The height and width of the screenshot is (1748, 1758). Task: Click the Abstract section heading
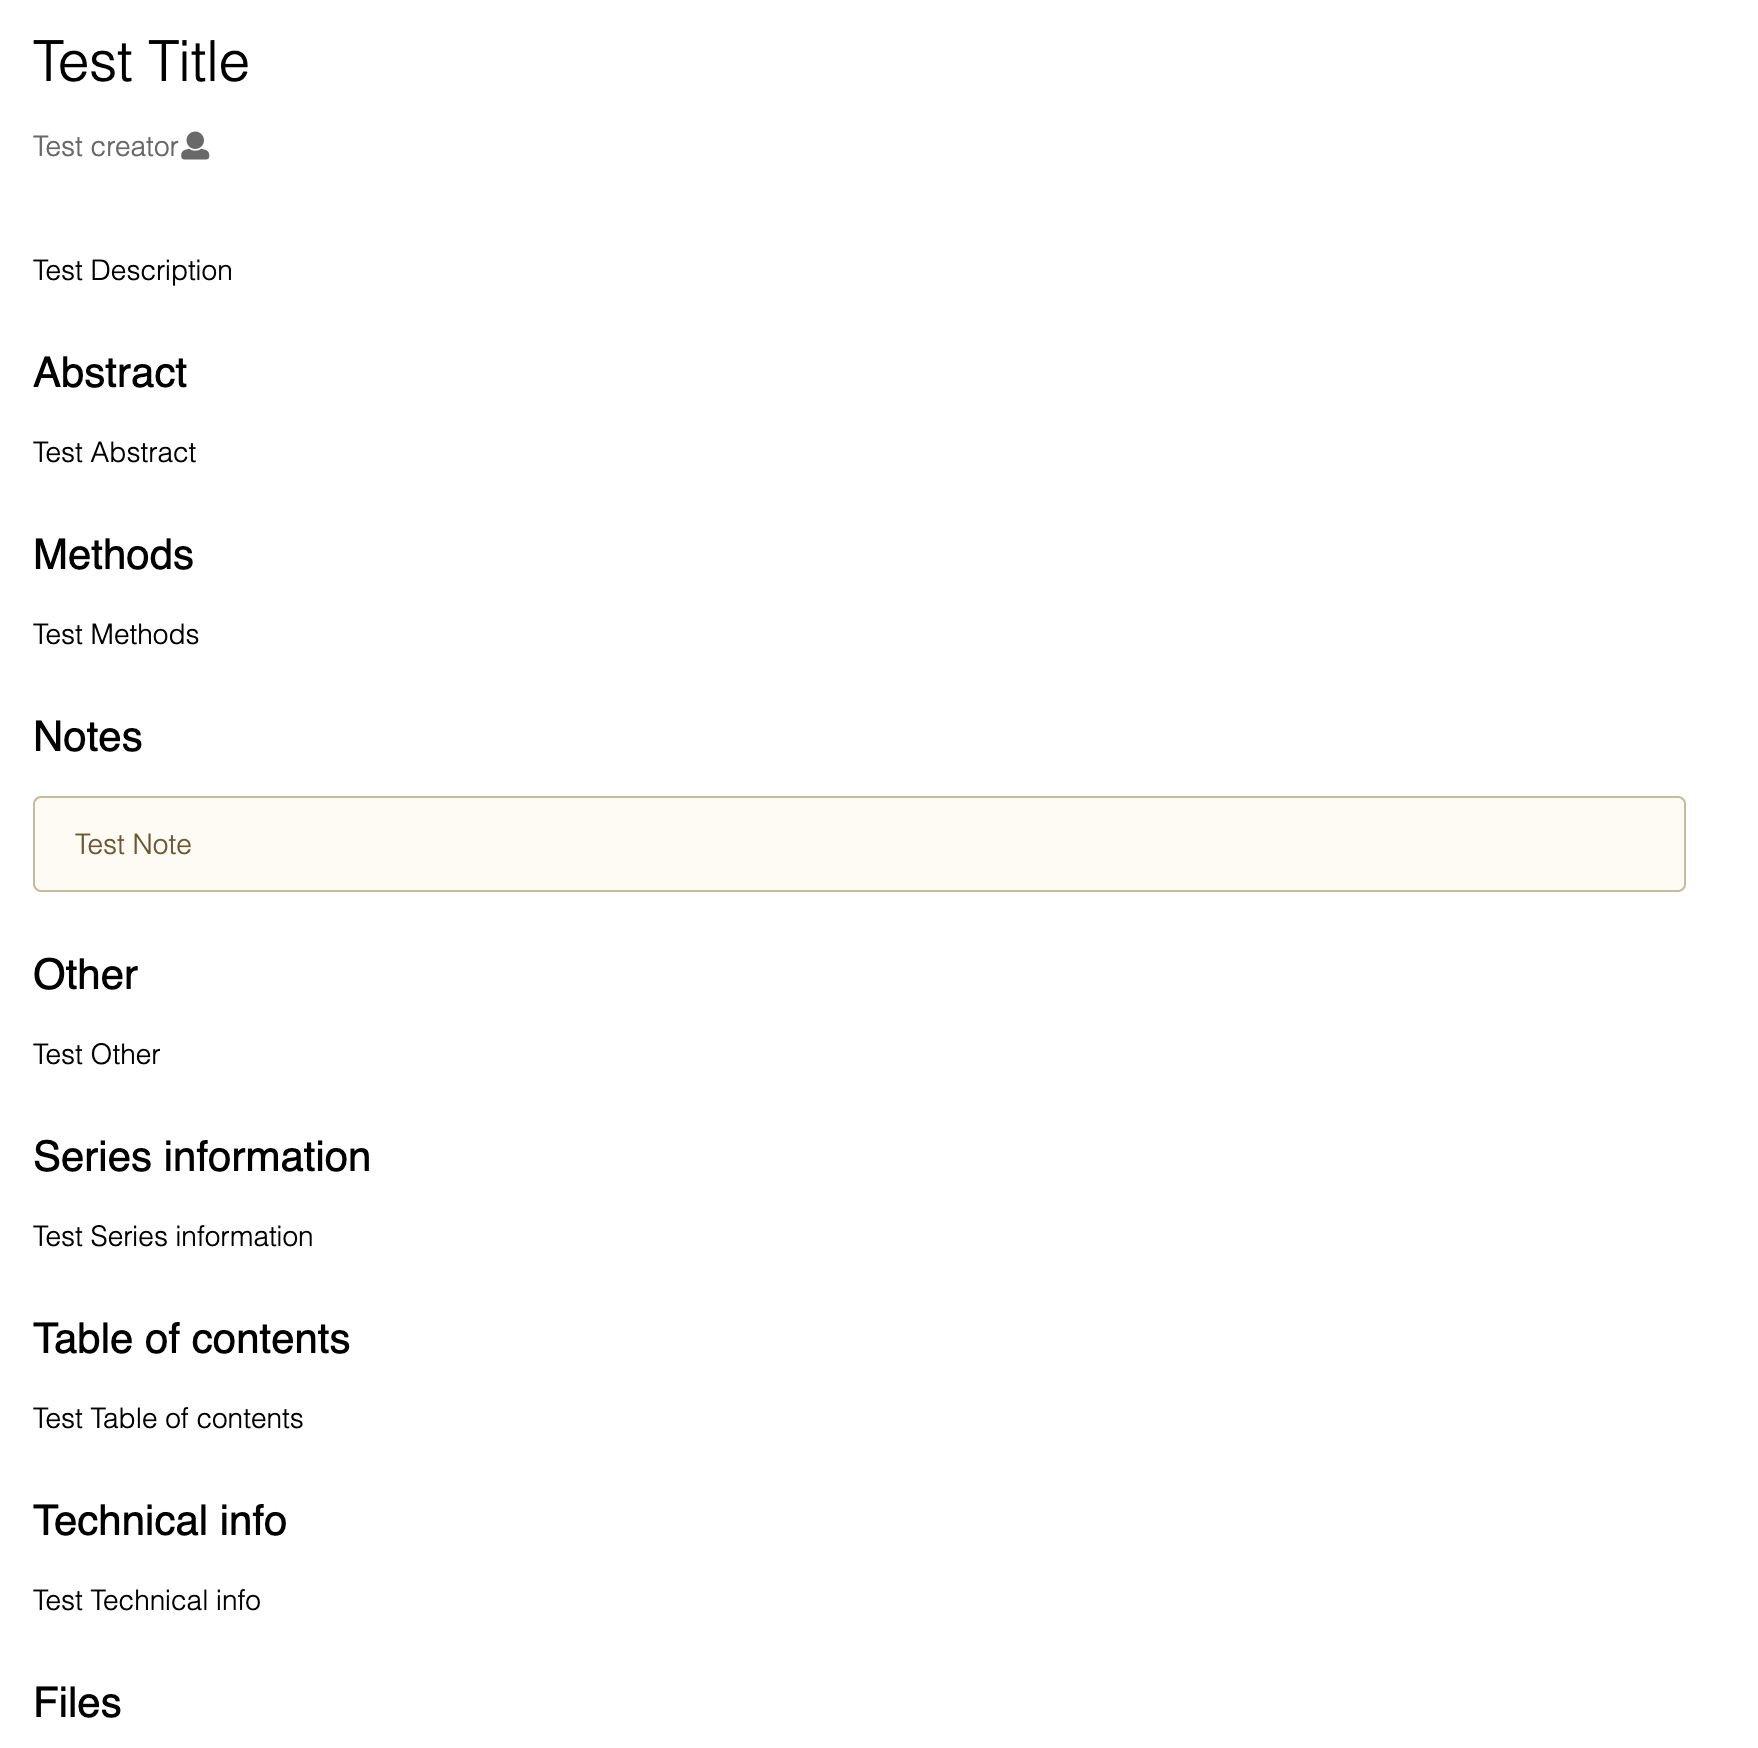point(110,373)
